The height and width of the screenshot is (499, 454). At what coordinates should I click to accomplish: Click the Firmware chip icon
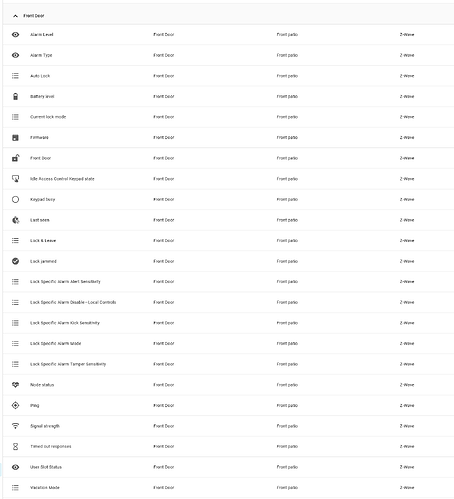click(x=15, y=138)
